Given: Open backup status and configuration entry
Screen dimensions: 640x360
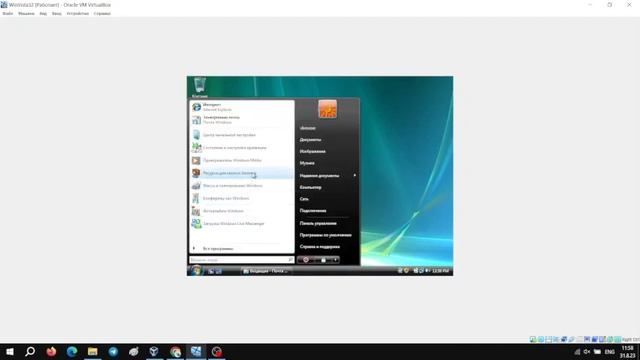Looking at the screenshot, I should [242, 147].
